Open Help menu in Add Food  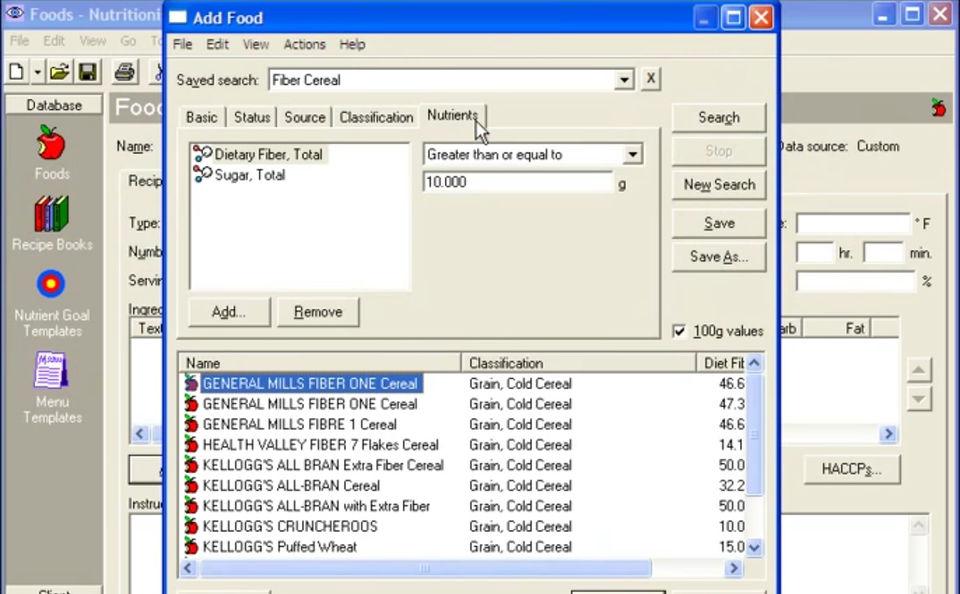(x=352, y=44)
